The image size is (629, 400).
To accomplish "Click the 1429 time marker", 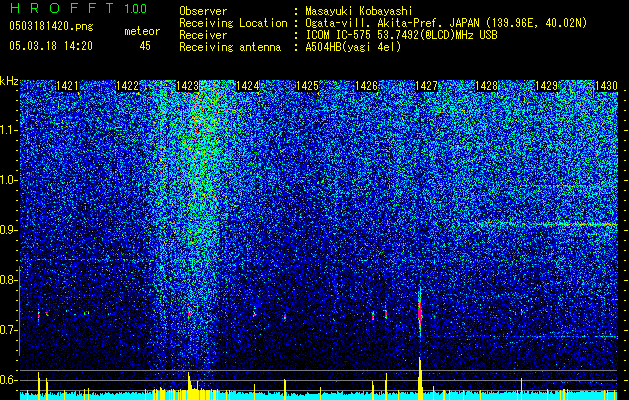I will (x=546, y=86).
